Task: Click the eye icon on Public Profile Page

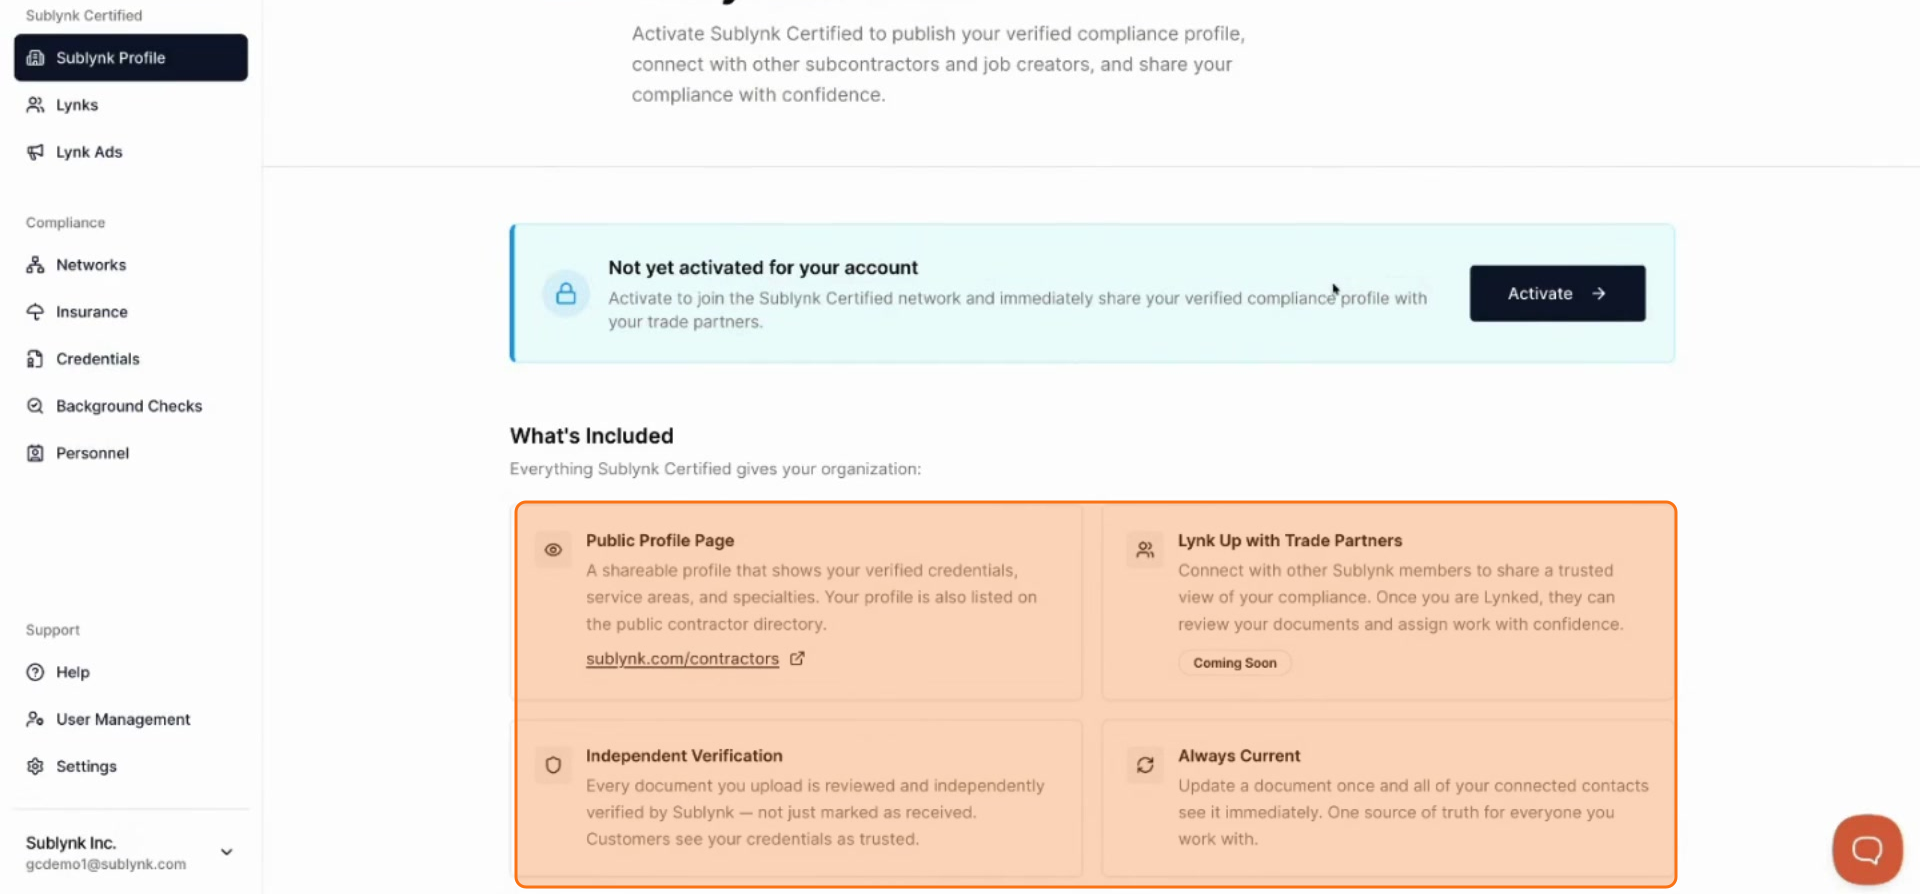Action: coord(553,550)
